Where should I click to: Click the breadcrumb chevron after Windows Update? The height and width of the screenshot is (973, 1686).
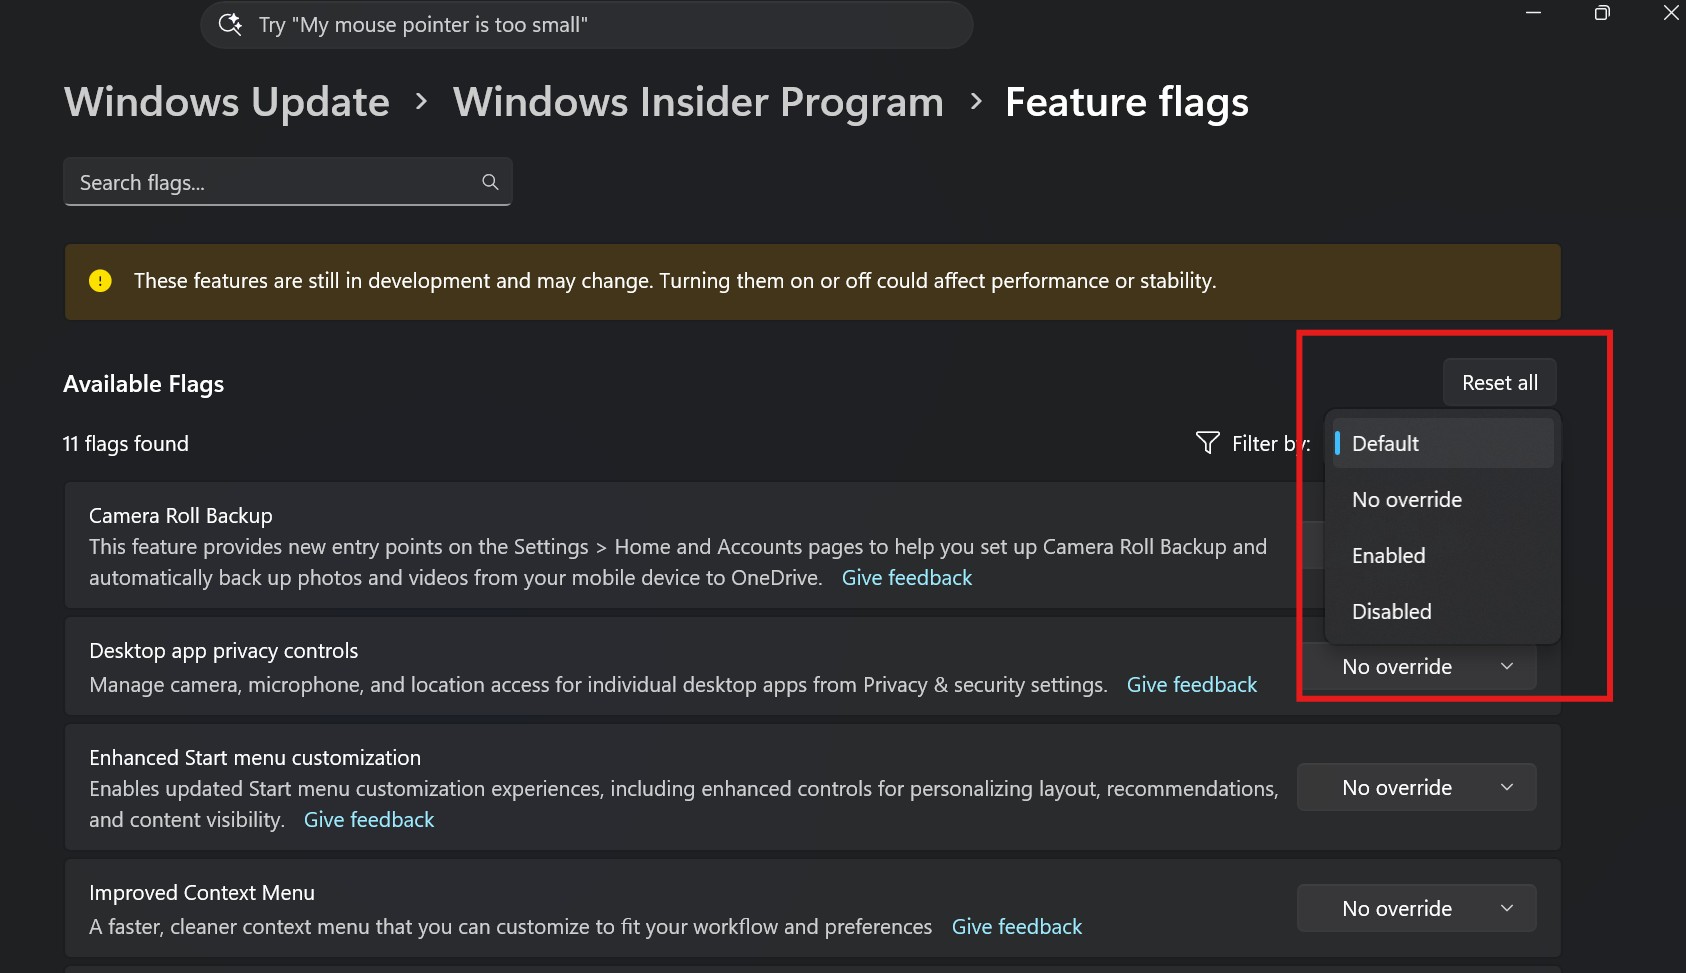tap(422, 102)
